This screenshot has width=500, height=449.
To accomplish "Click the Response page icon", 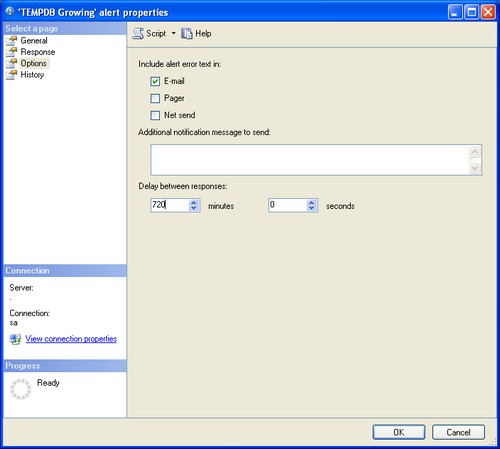I will [12, 52].
